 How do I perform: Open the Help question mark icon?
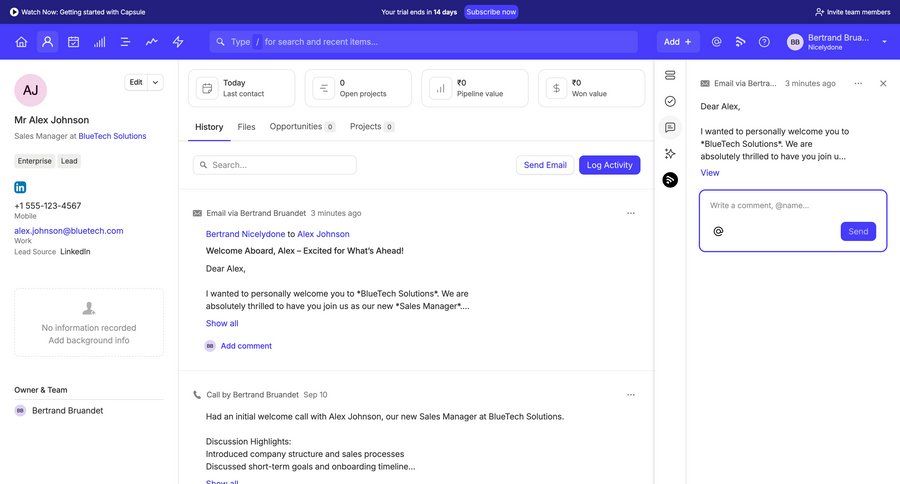764,42
